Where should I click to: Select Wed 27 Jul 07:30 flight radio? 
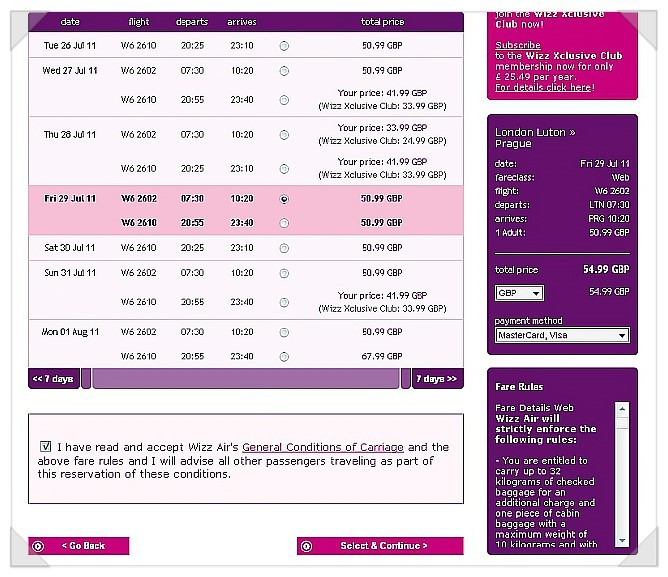tap(284, 71)
